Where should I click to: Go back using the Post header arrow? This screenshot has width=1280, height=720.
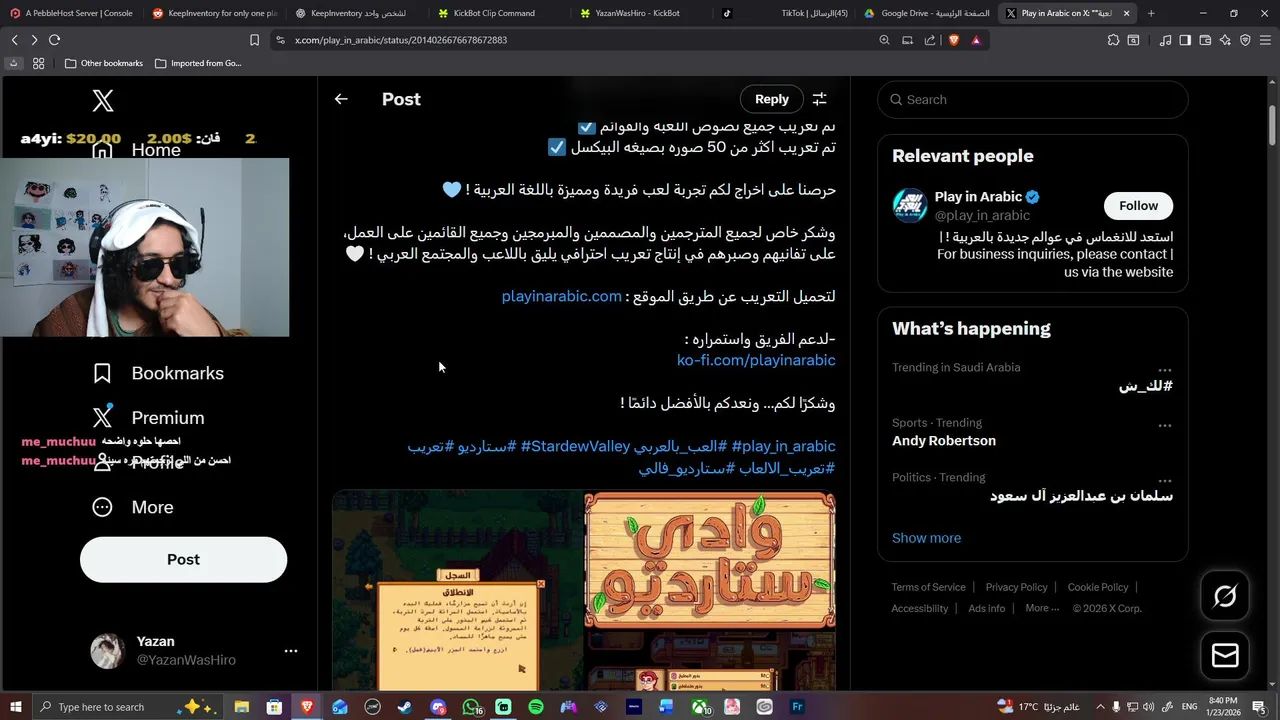(x=341, y=99)
